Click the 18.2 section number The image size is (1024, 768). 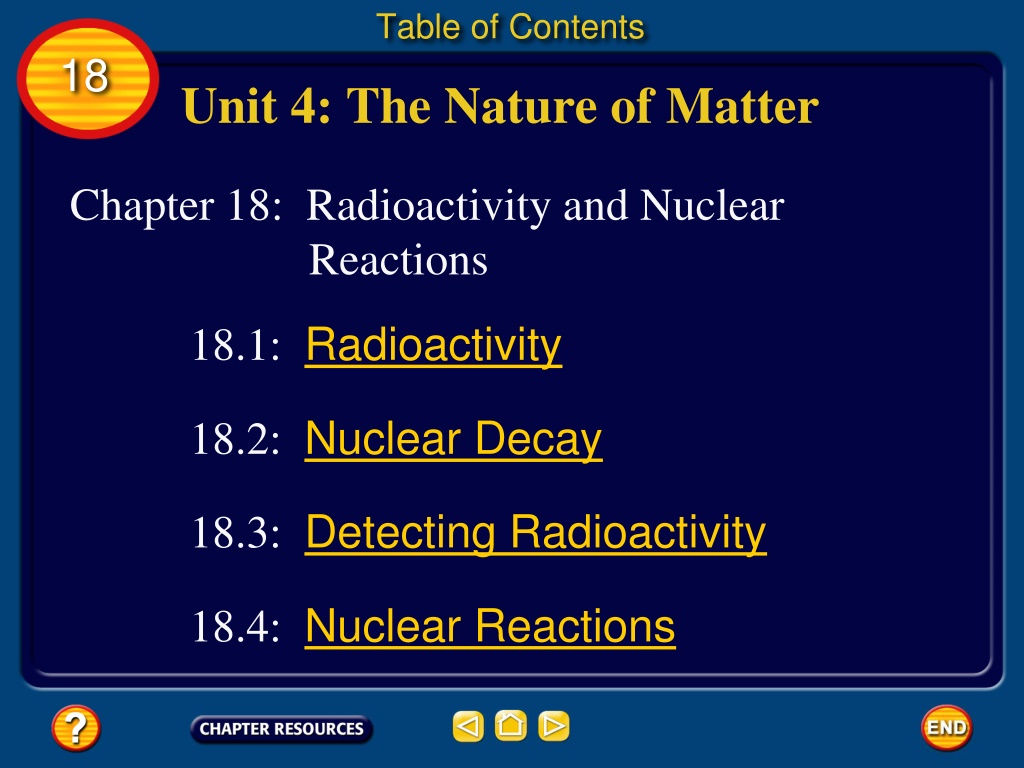coord(236,439)
